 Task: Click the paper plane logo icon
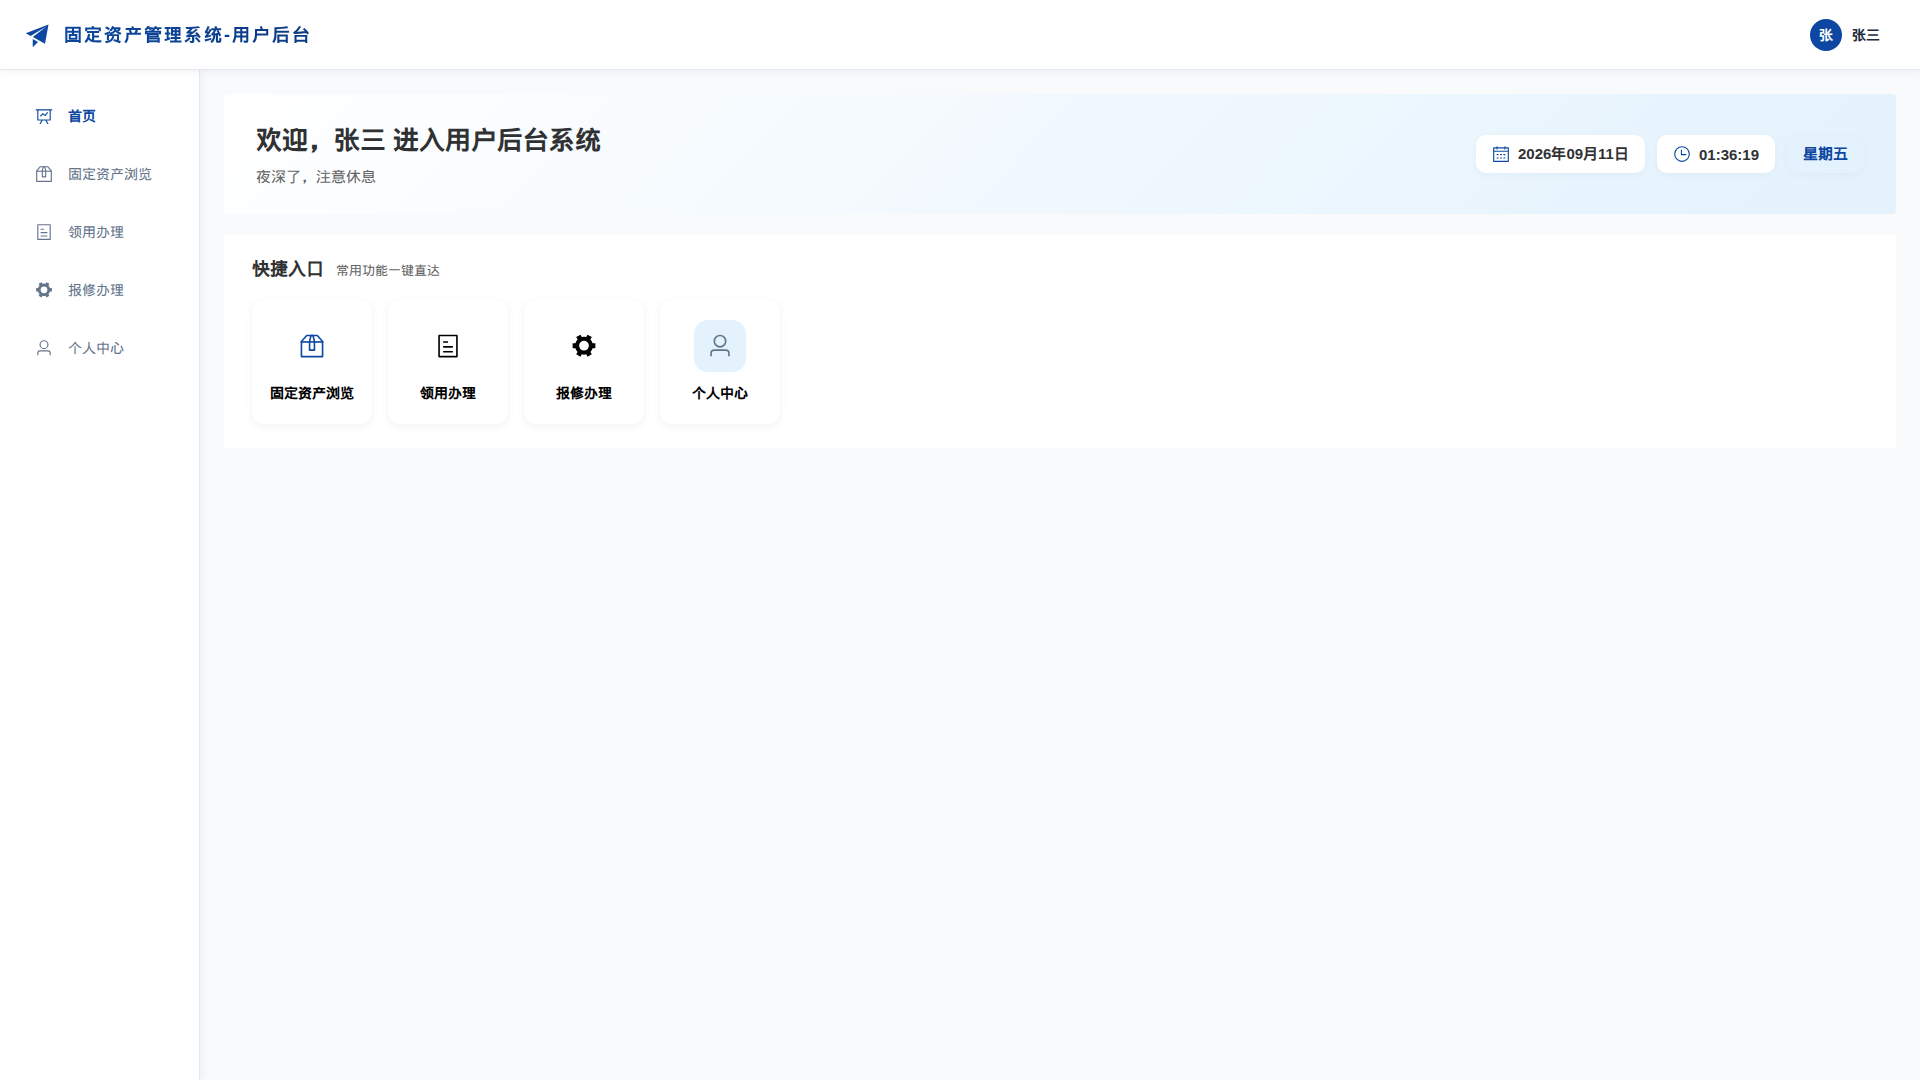(x=38, y=35)
